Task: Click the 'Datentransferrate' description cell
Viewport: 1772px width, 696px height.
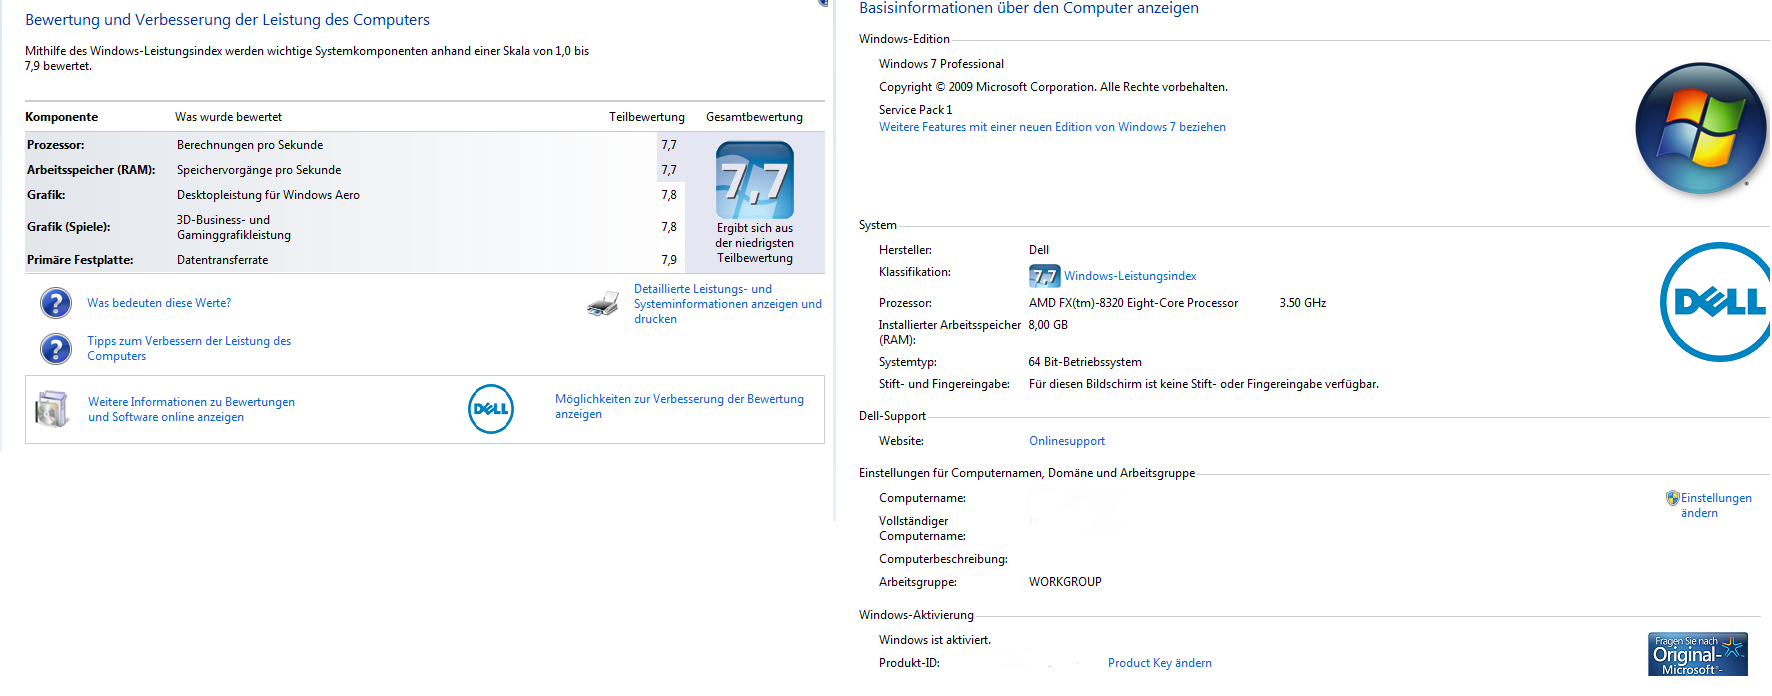Action: click(223, 260)
